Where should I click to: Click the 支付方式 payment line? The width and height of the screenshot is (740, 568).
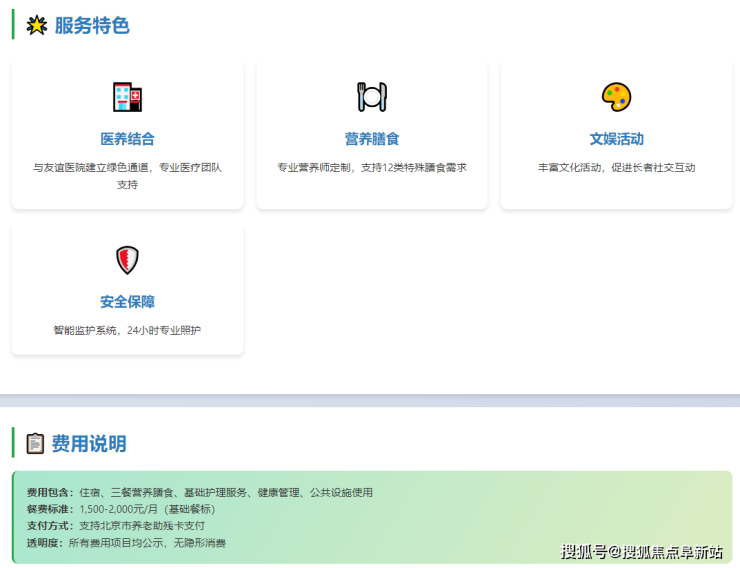115,526
